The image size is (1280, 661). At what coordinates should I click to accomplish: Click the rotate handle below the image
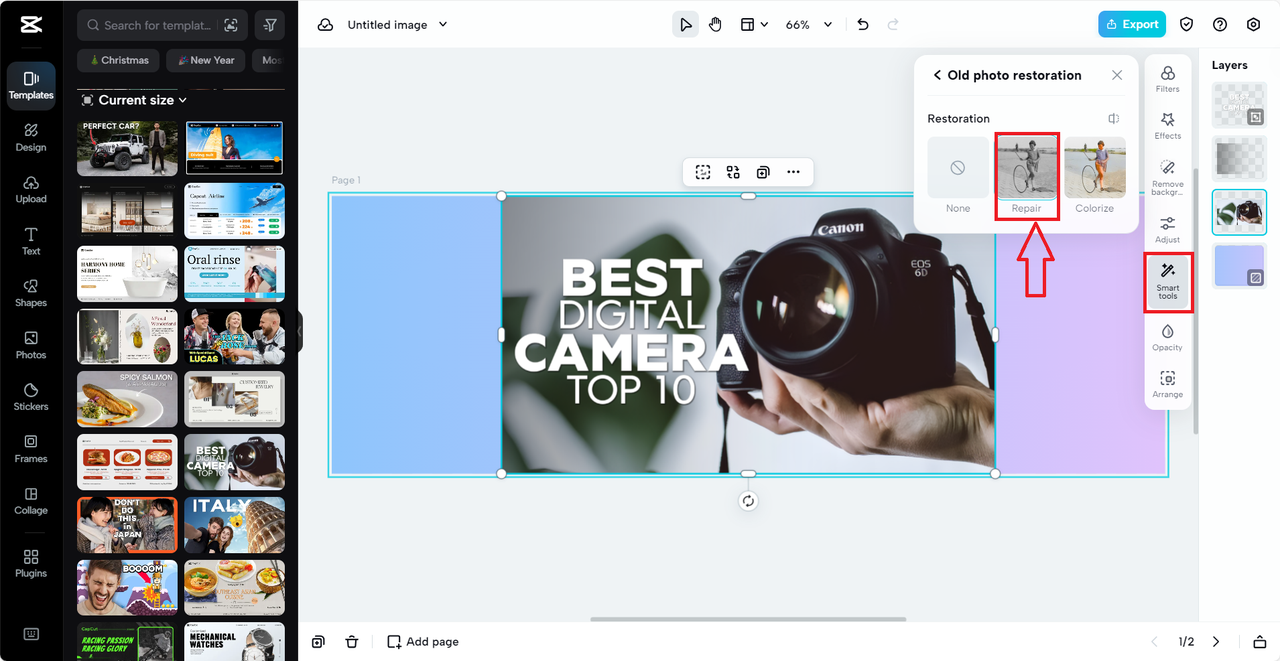(748, 501)
